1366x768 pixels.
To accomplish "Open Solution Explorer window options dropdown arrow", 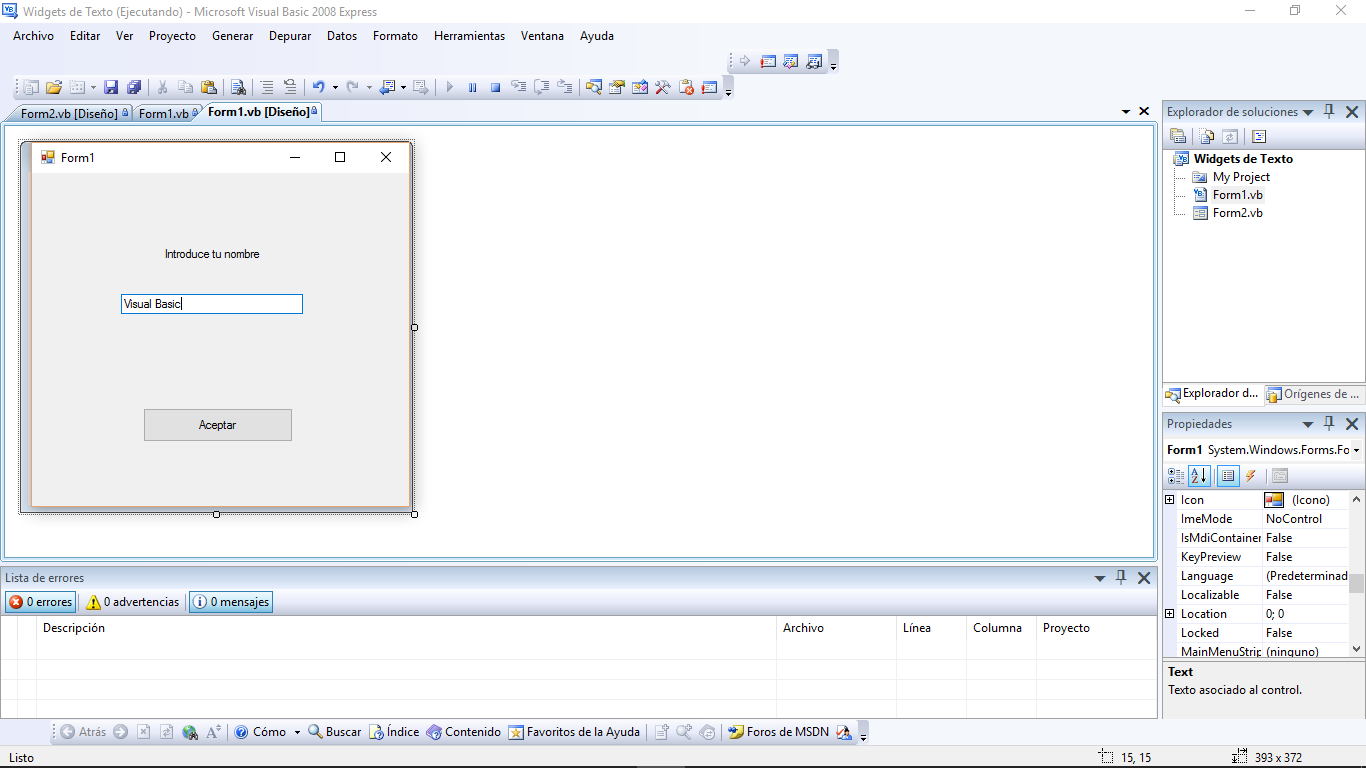I will (1307, 112).
